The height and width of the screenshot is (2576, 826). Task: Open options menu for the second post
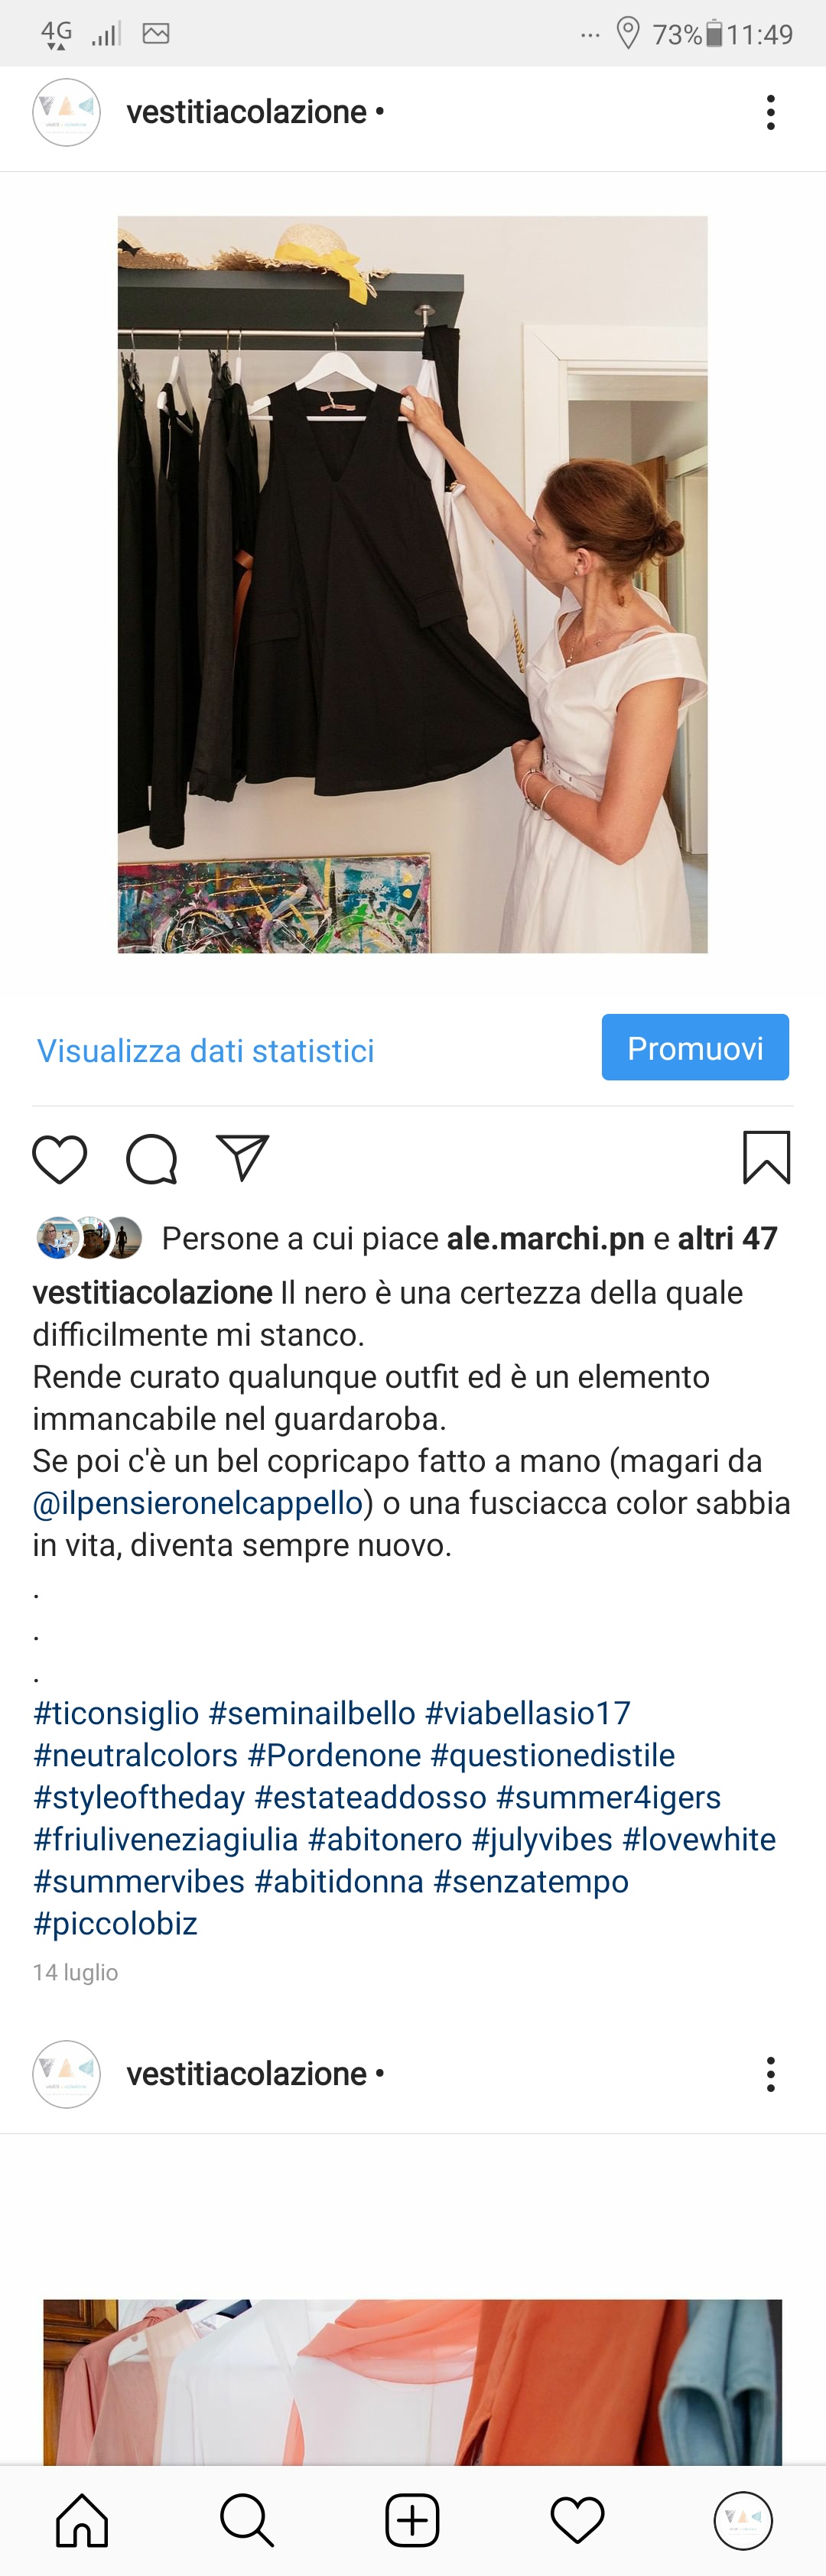point(770,2074)
